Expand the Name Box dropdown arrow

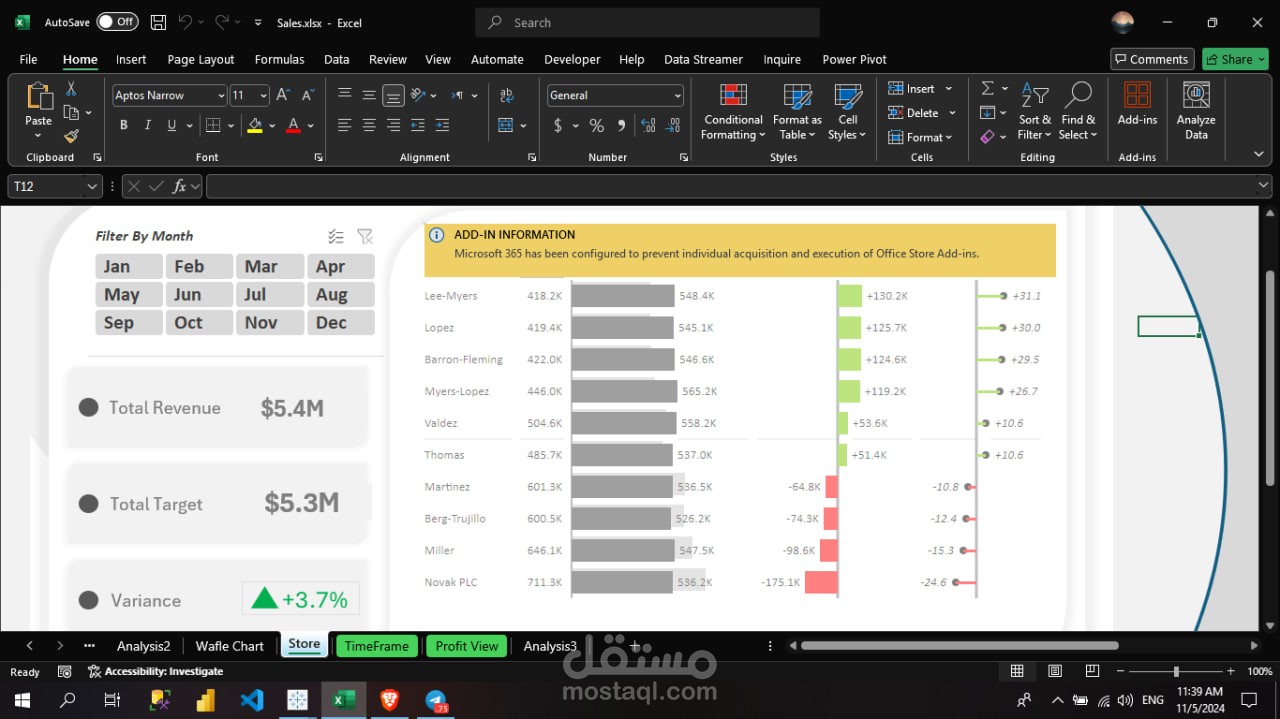(92, 186)
